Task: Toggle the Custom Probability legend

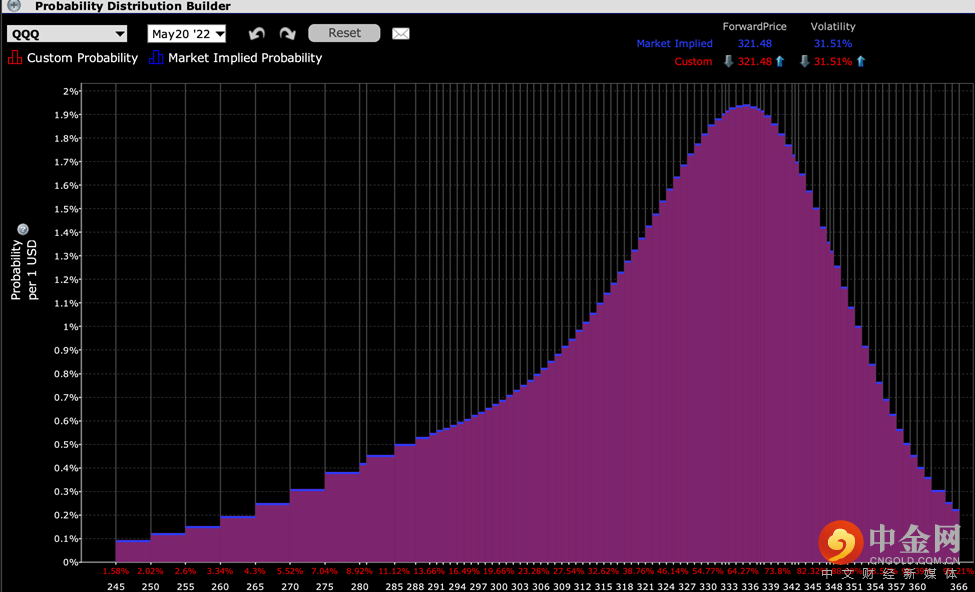Action: point(73,58)
